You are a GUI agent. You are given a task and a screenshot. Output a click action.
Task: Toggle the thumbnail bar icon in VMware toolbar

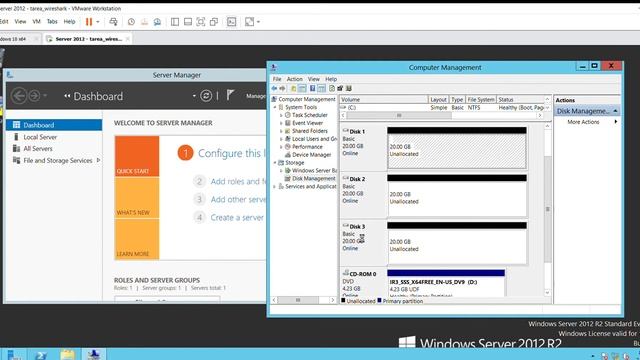(188, 22)
